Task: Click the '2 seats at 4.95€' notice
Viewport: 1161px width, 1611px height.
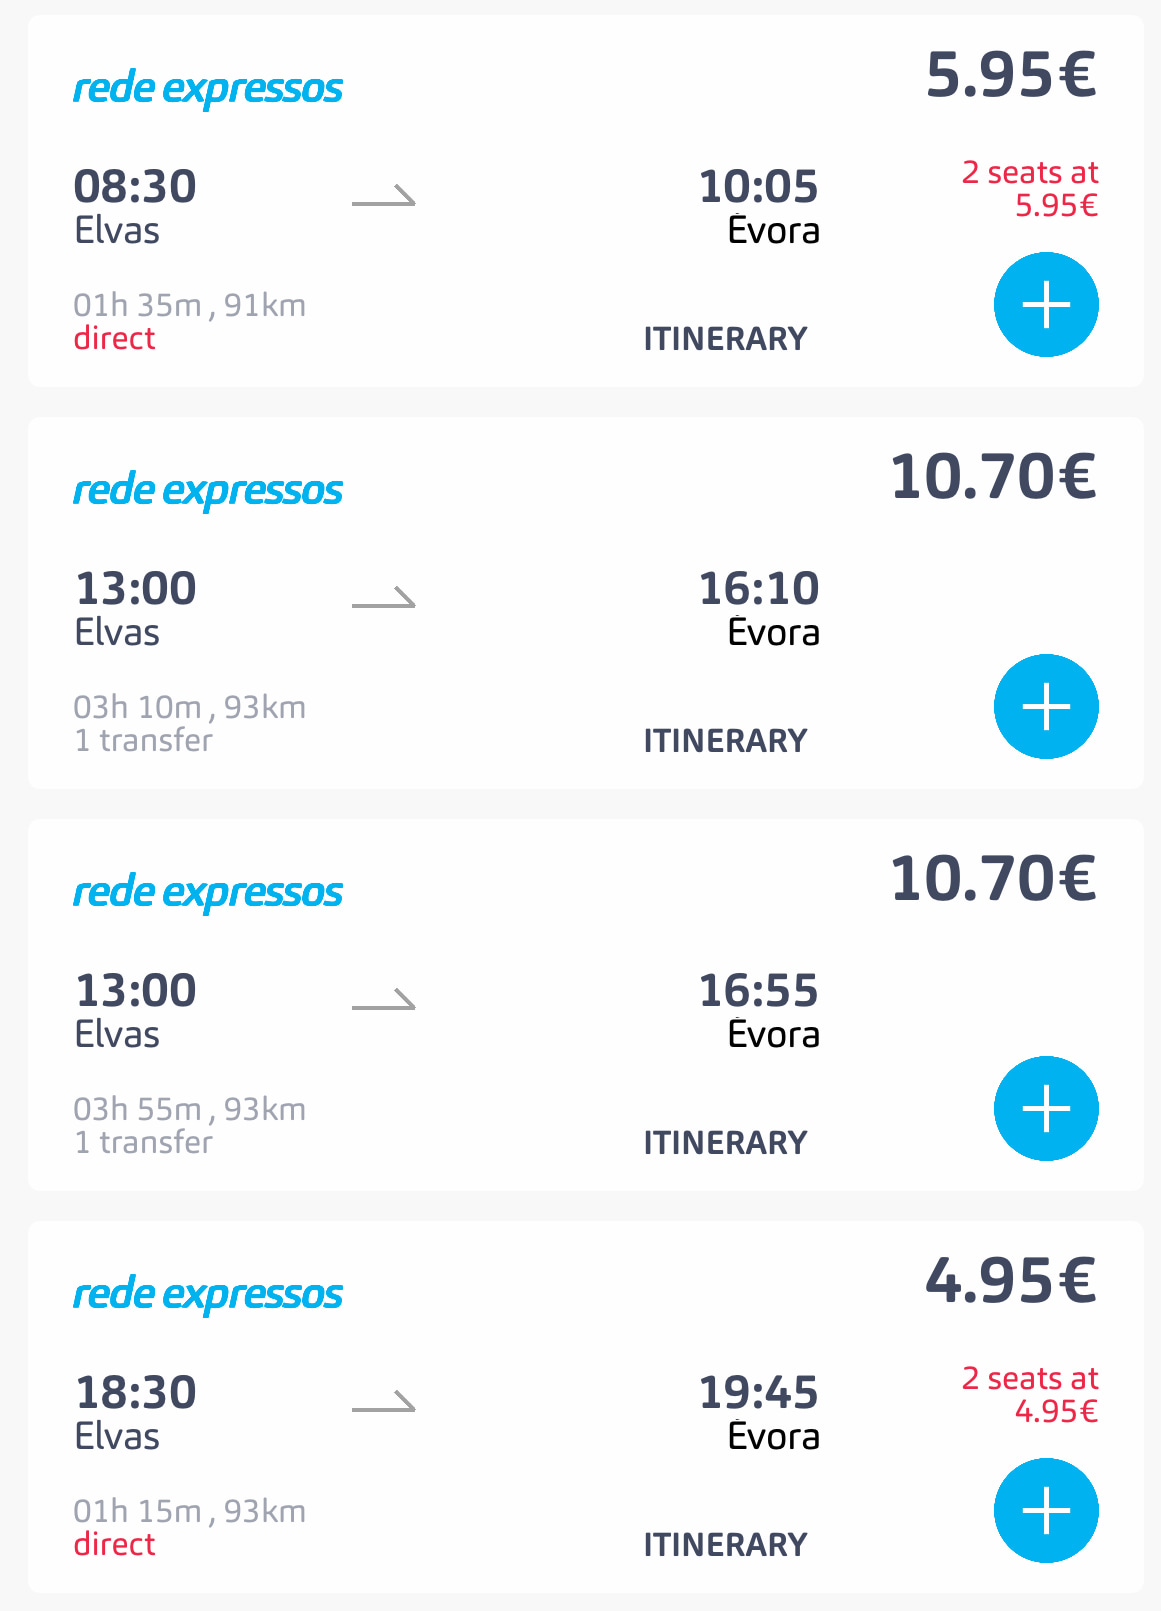Action: [x=1031, y=1395]
